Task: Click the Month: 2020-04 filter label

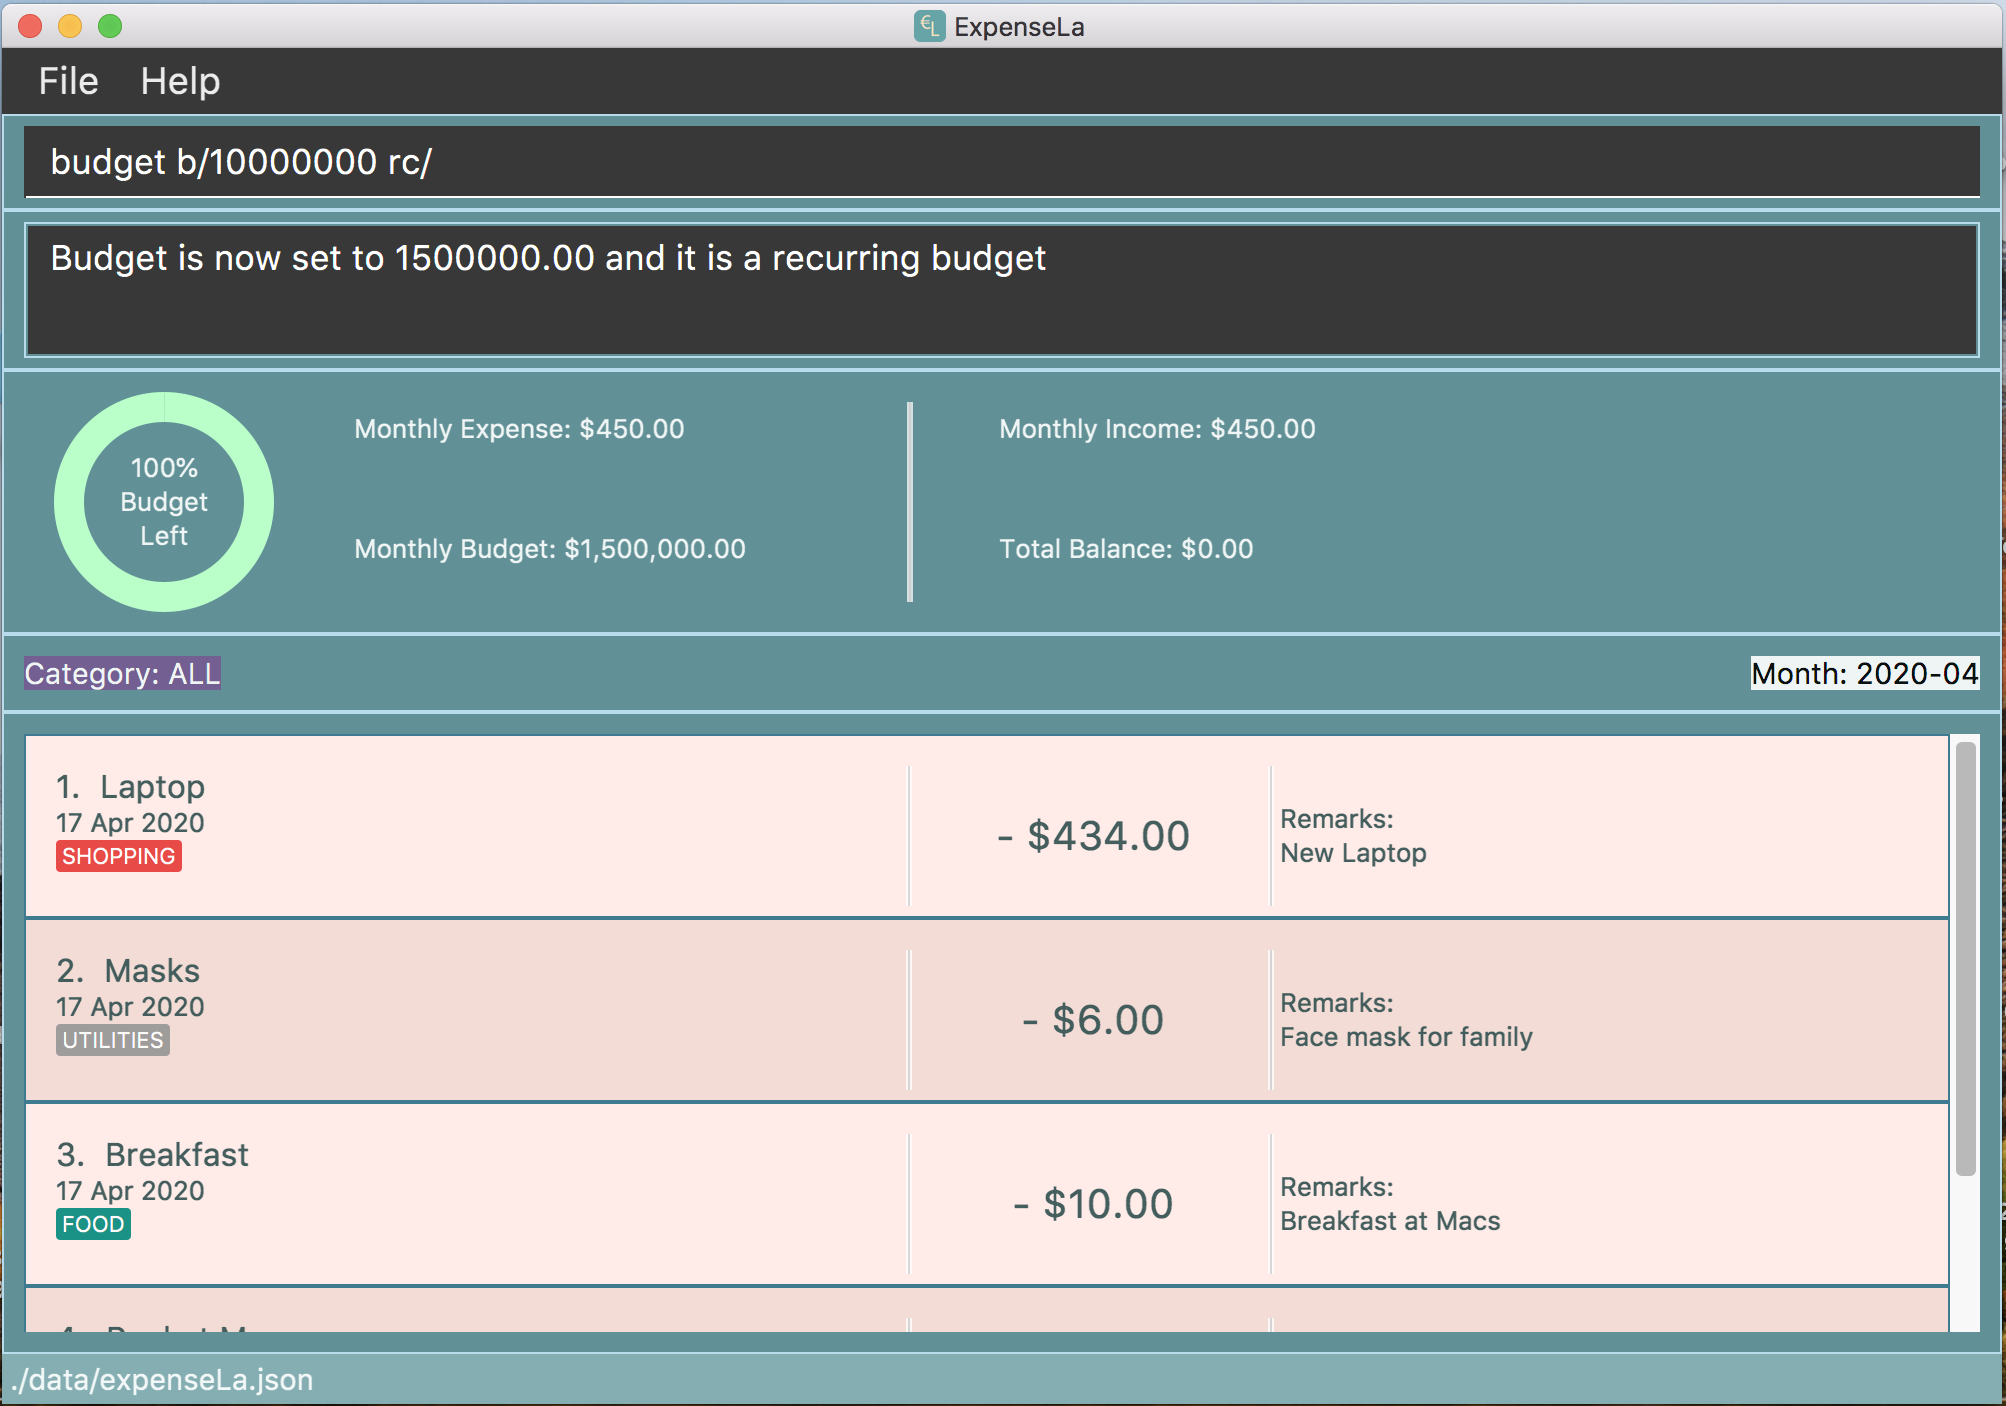Action: pos(1864,673)
